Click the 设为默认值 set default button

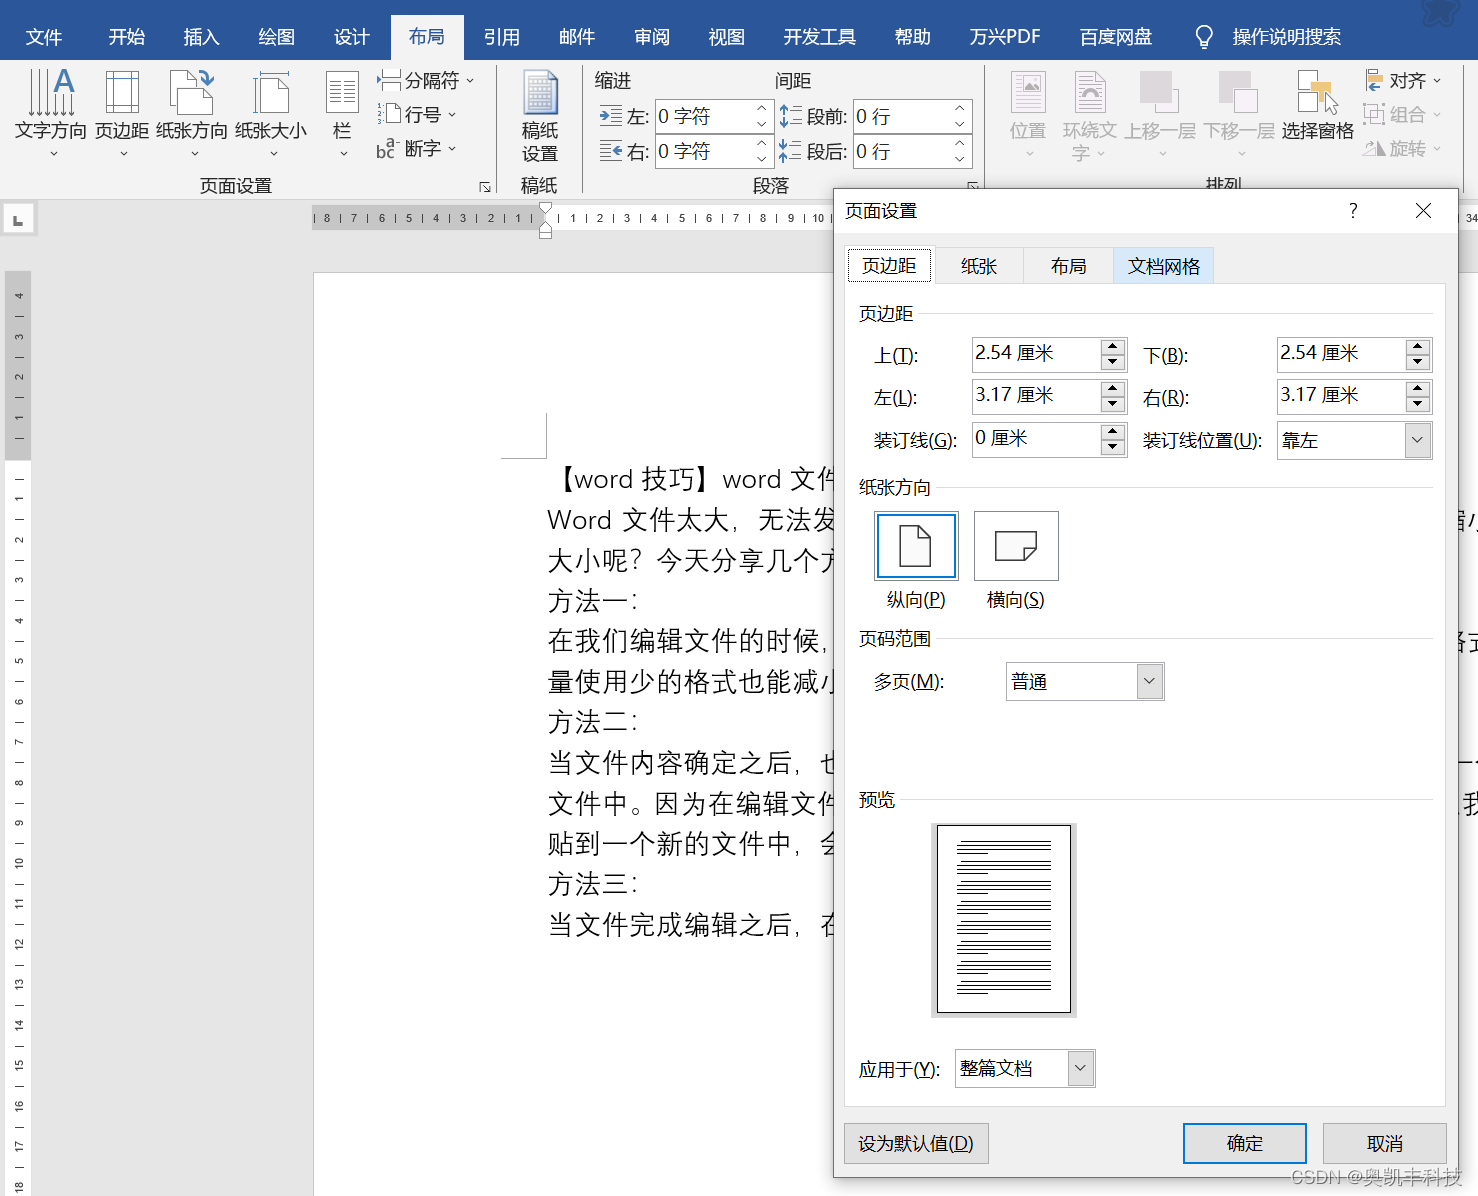click(916, 1143)
